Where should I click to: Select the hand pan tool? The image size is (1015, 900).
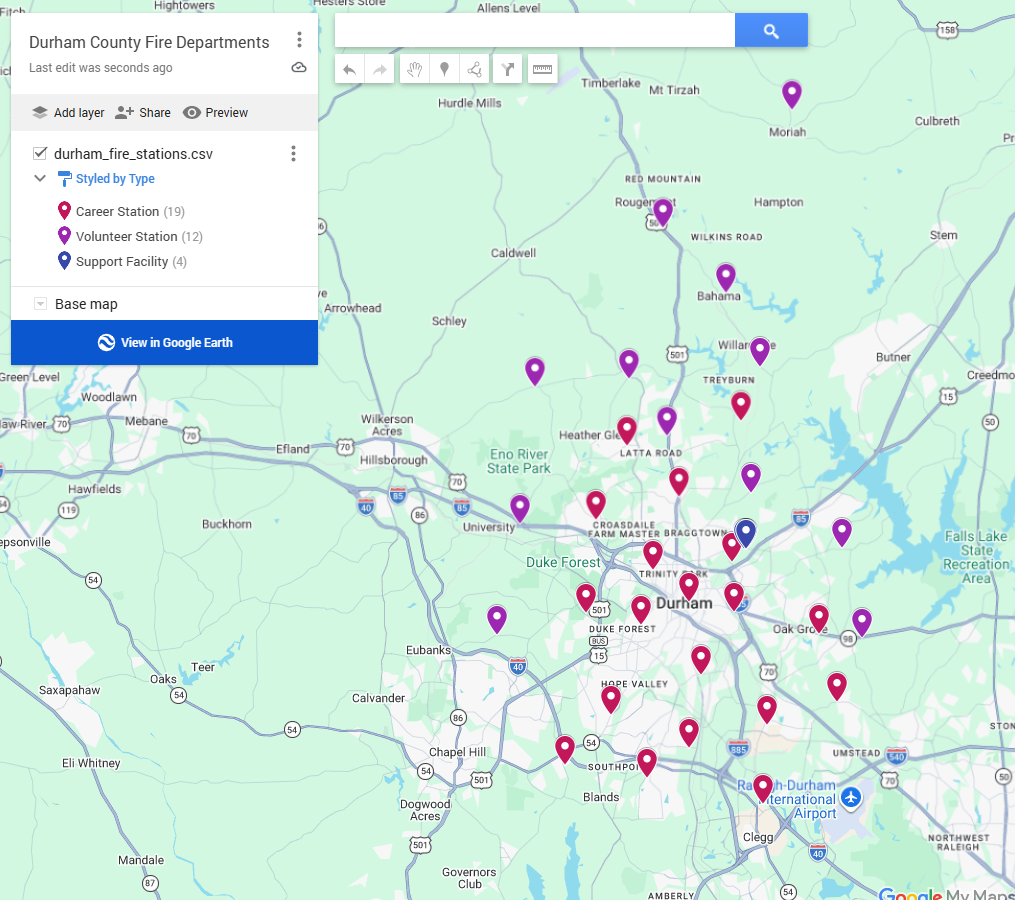[415, 69]
